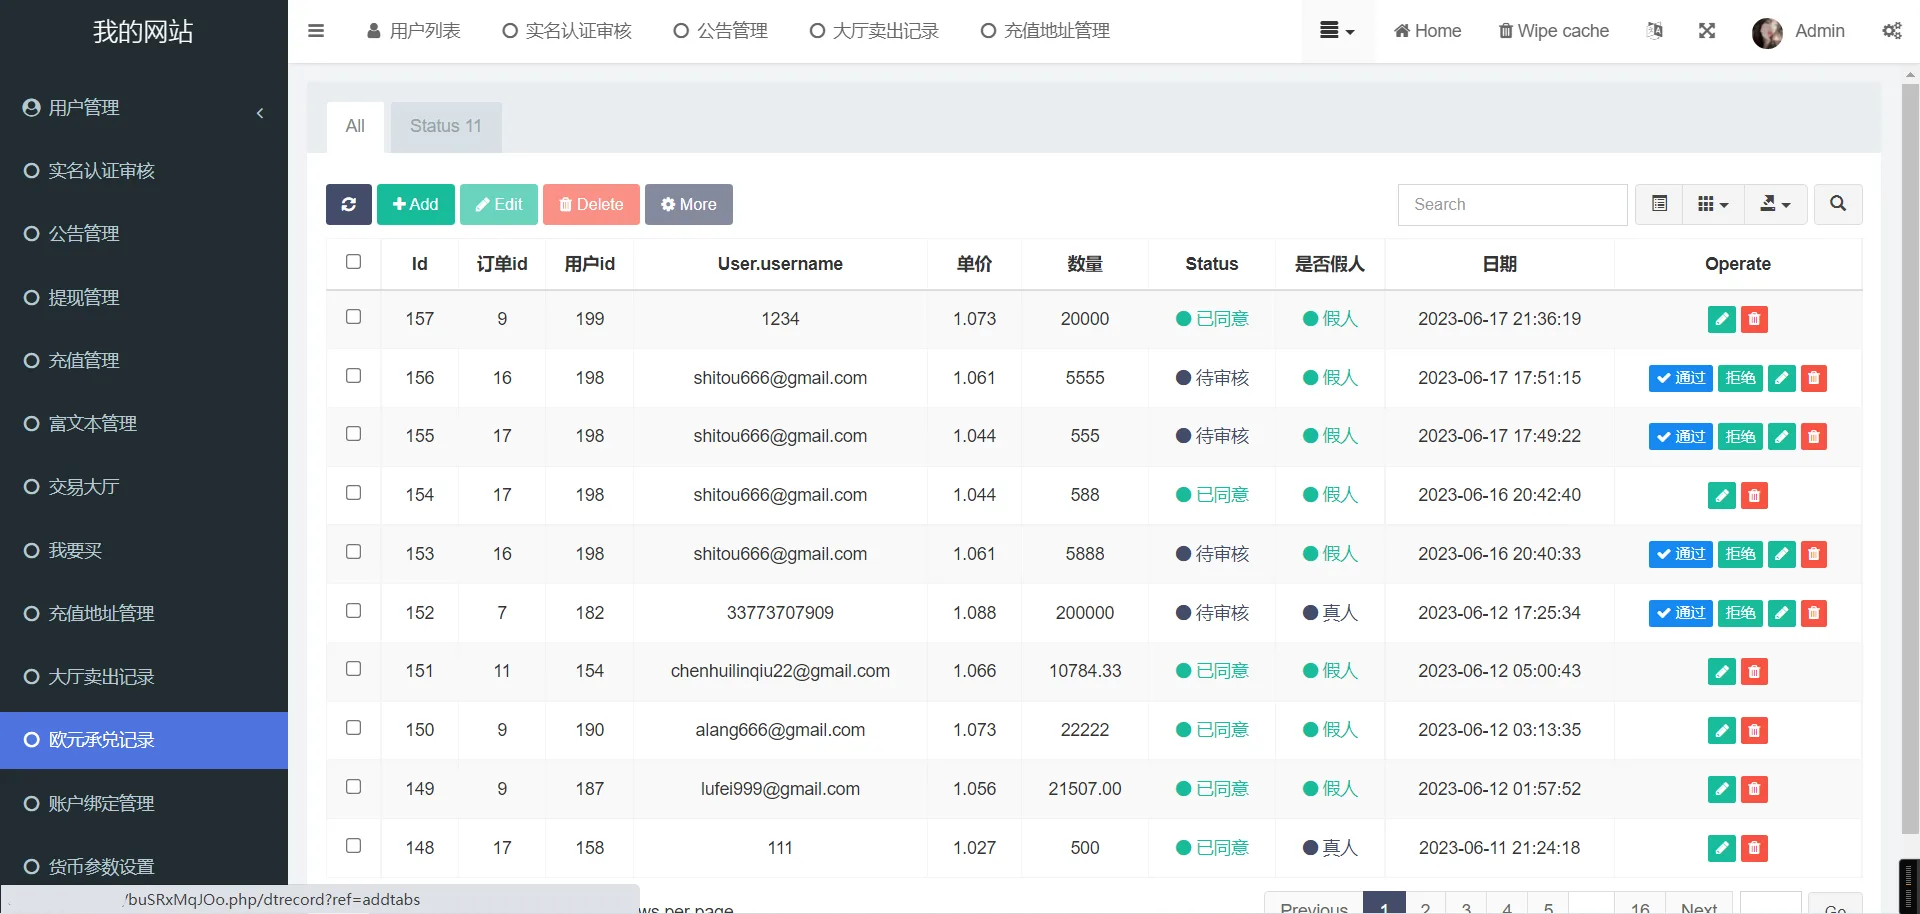The height and width of the screenshot is (914, 1920).
Task: Click the language translate icon in header
Action: pyautogui.click(x=1655, y=31)
